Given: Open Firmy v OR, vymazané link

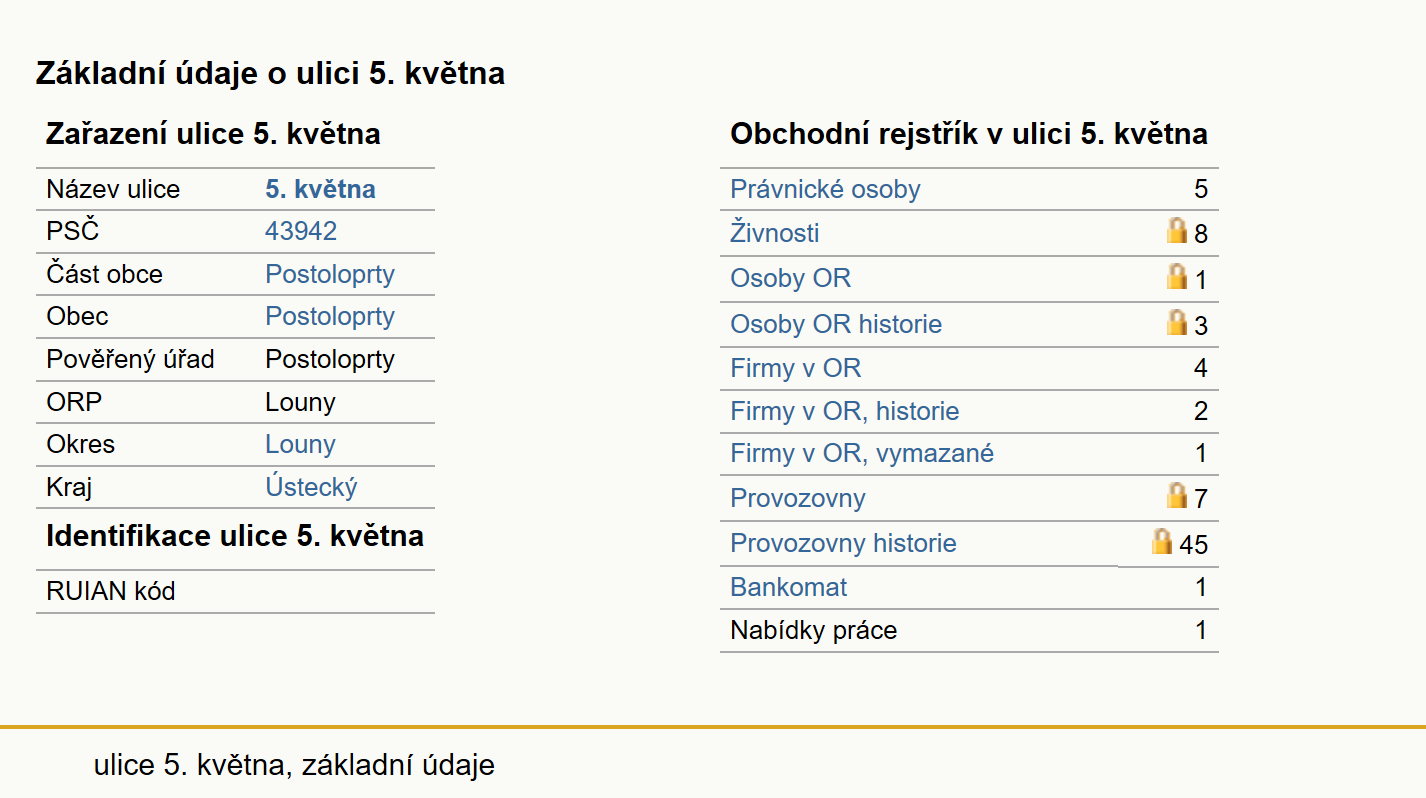Looking at the screenshot, I should [862, 453].
